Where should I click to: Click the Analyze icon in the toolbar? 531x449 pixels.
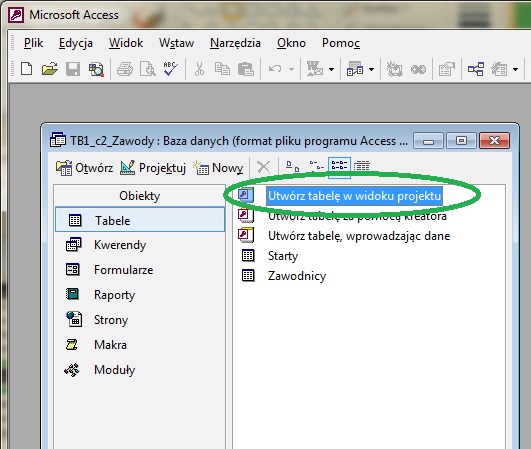[355, 69]
